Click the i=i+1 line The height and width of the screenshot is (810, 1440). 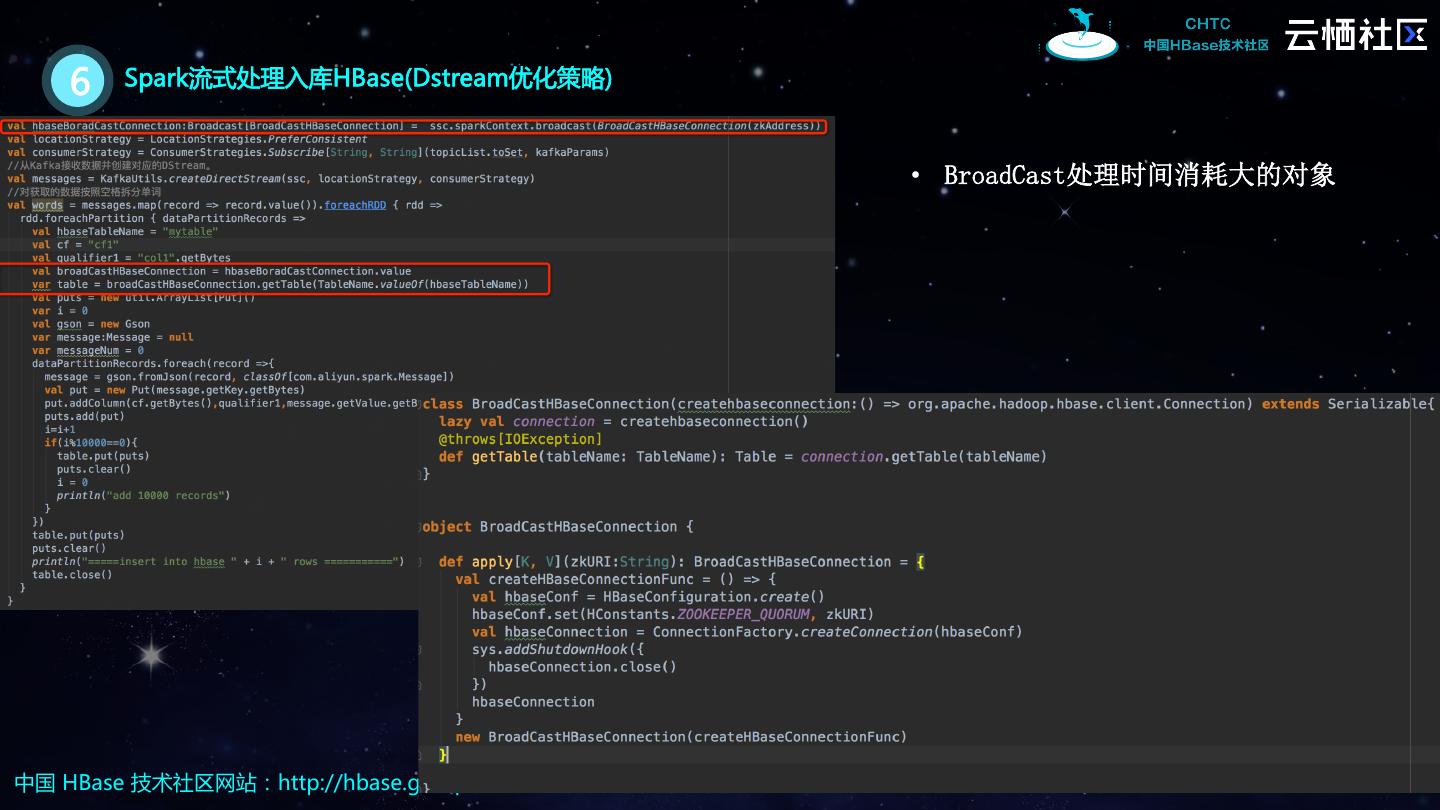pyautogui.click(x=60, y=429)
